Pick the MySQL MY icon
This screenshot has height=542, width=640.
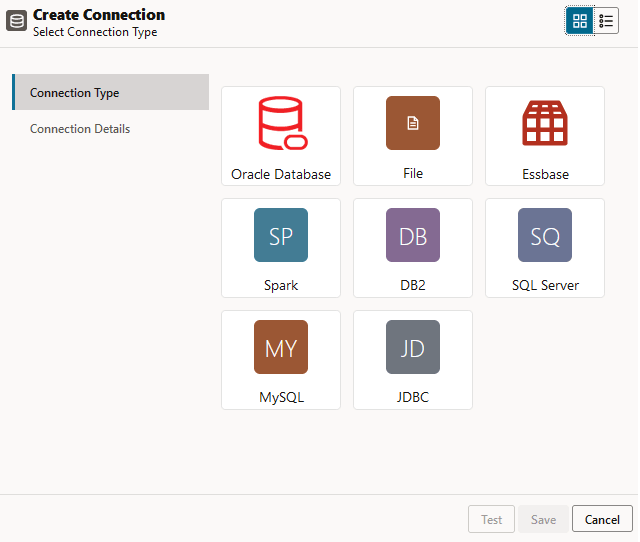281,347
